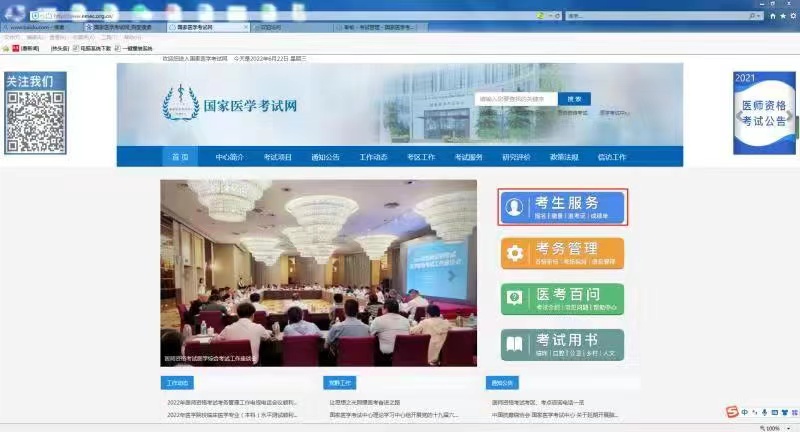Click the browser back button

tap(15, 13)
